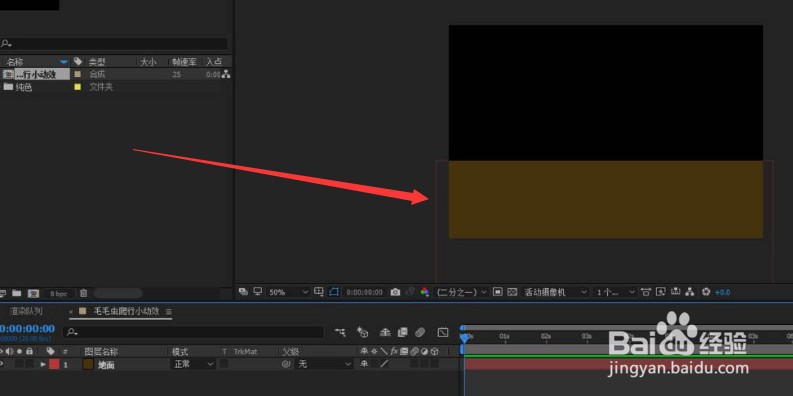Click the yellow label of 纯色 folder
Viewport: 793px width, 396px height.
(77, 87)
